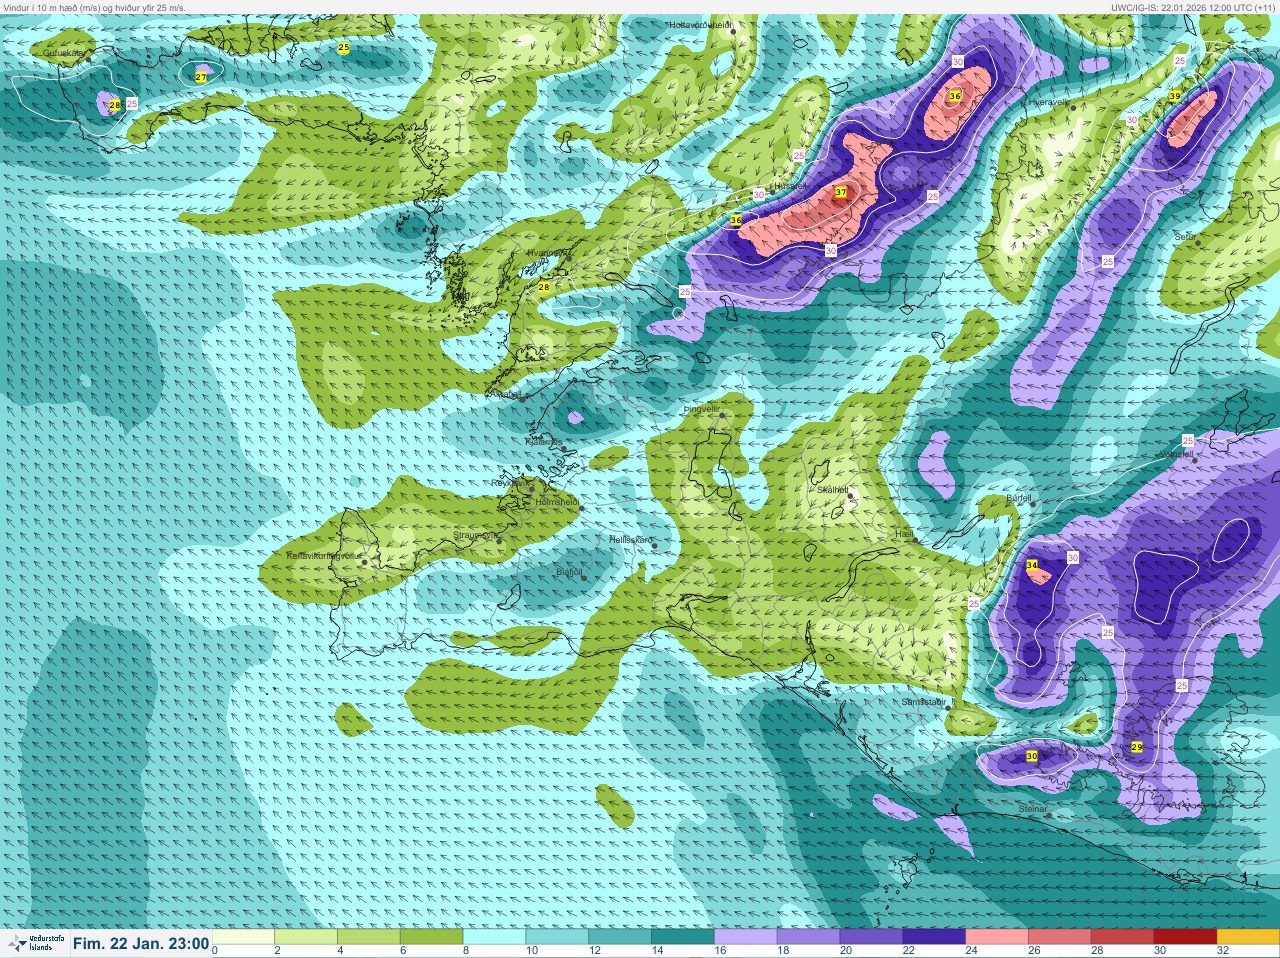Select the 12–14 m/s teal legend swatch
This screenshot has width=1280, height=958.
click(x=620, y=937)
